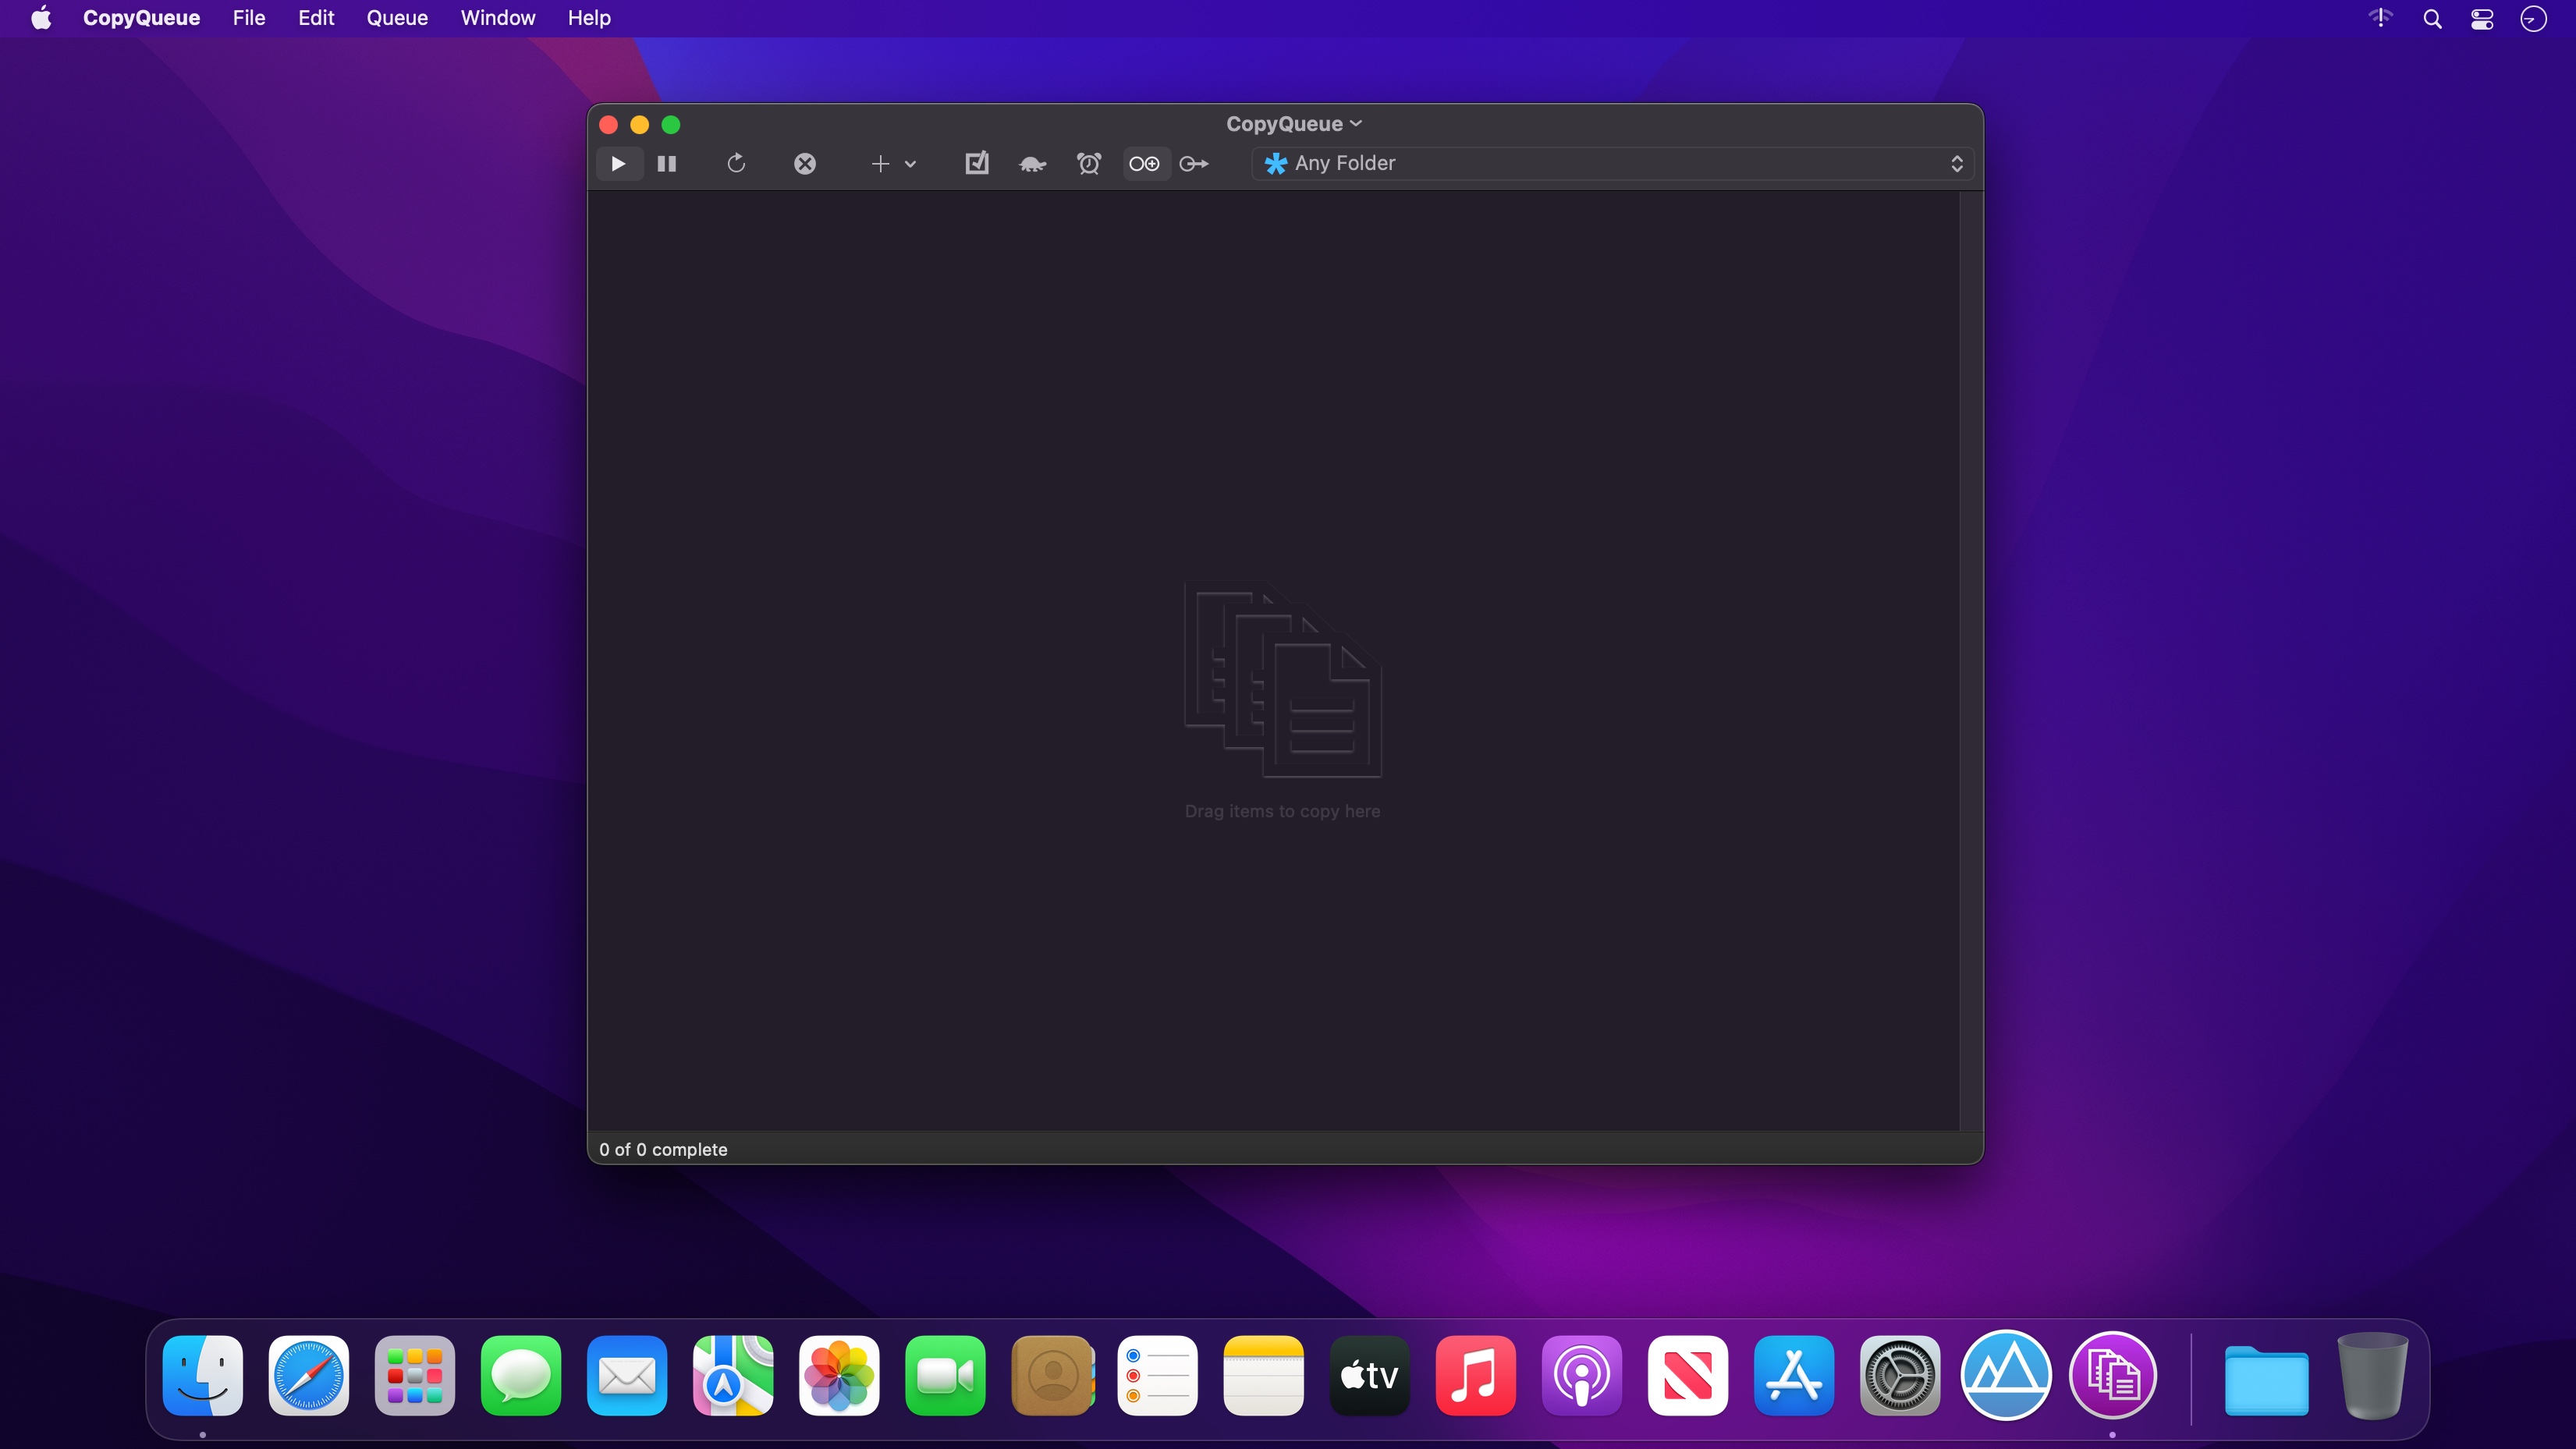Open News from the Dock
The width and height of the screenshot is (2576, 1449).
pos(1688,1376)
